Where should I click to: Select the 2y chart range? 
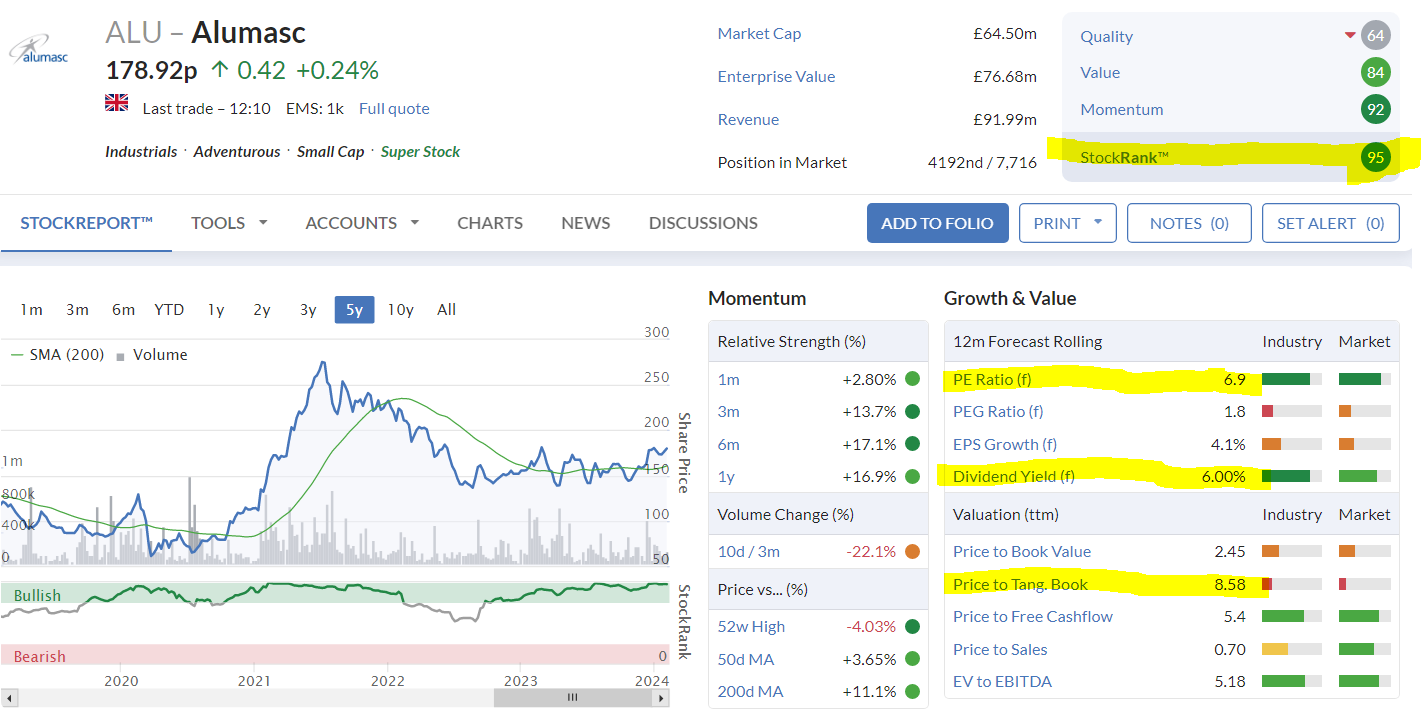tap(262, 309)
